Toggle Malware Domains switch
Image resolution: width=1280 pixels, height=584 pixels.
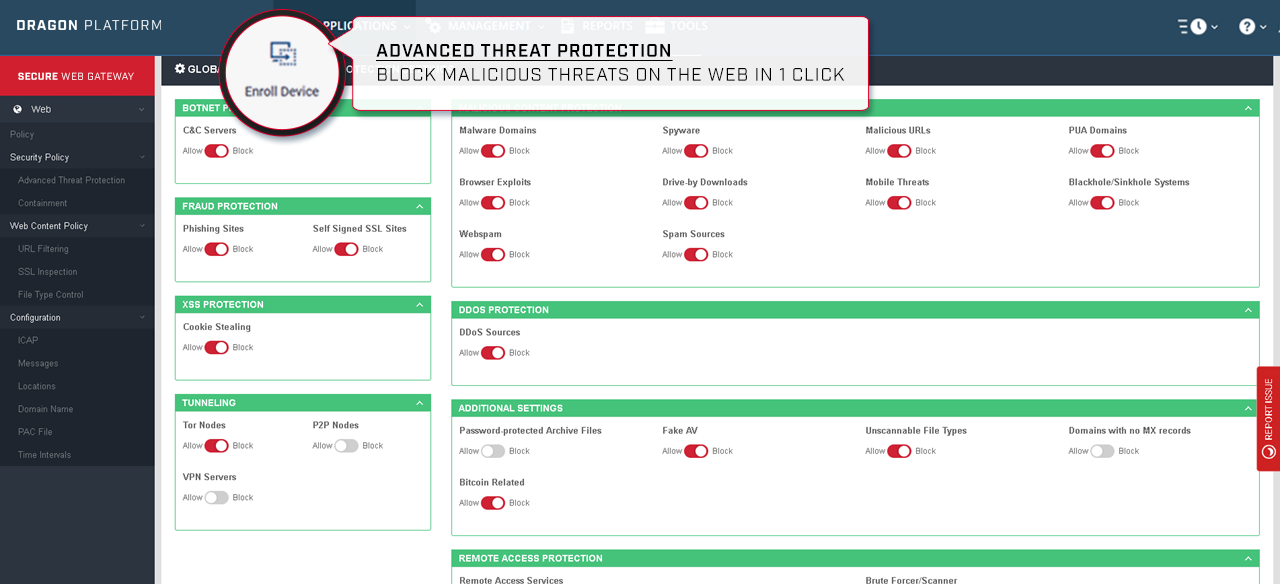pyautogui.click(x=493, y=151)
